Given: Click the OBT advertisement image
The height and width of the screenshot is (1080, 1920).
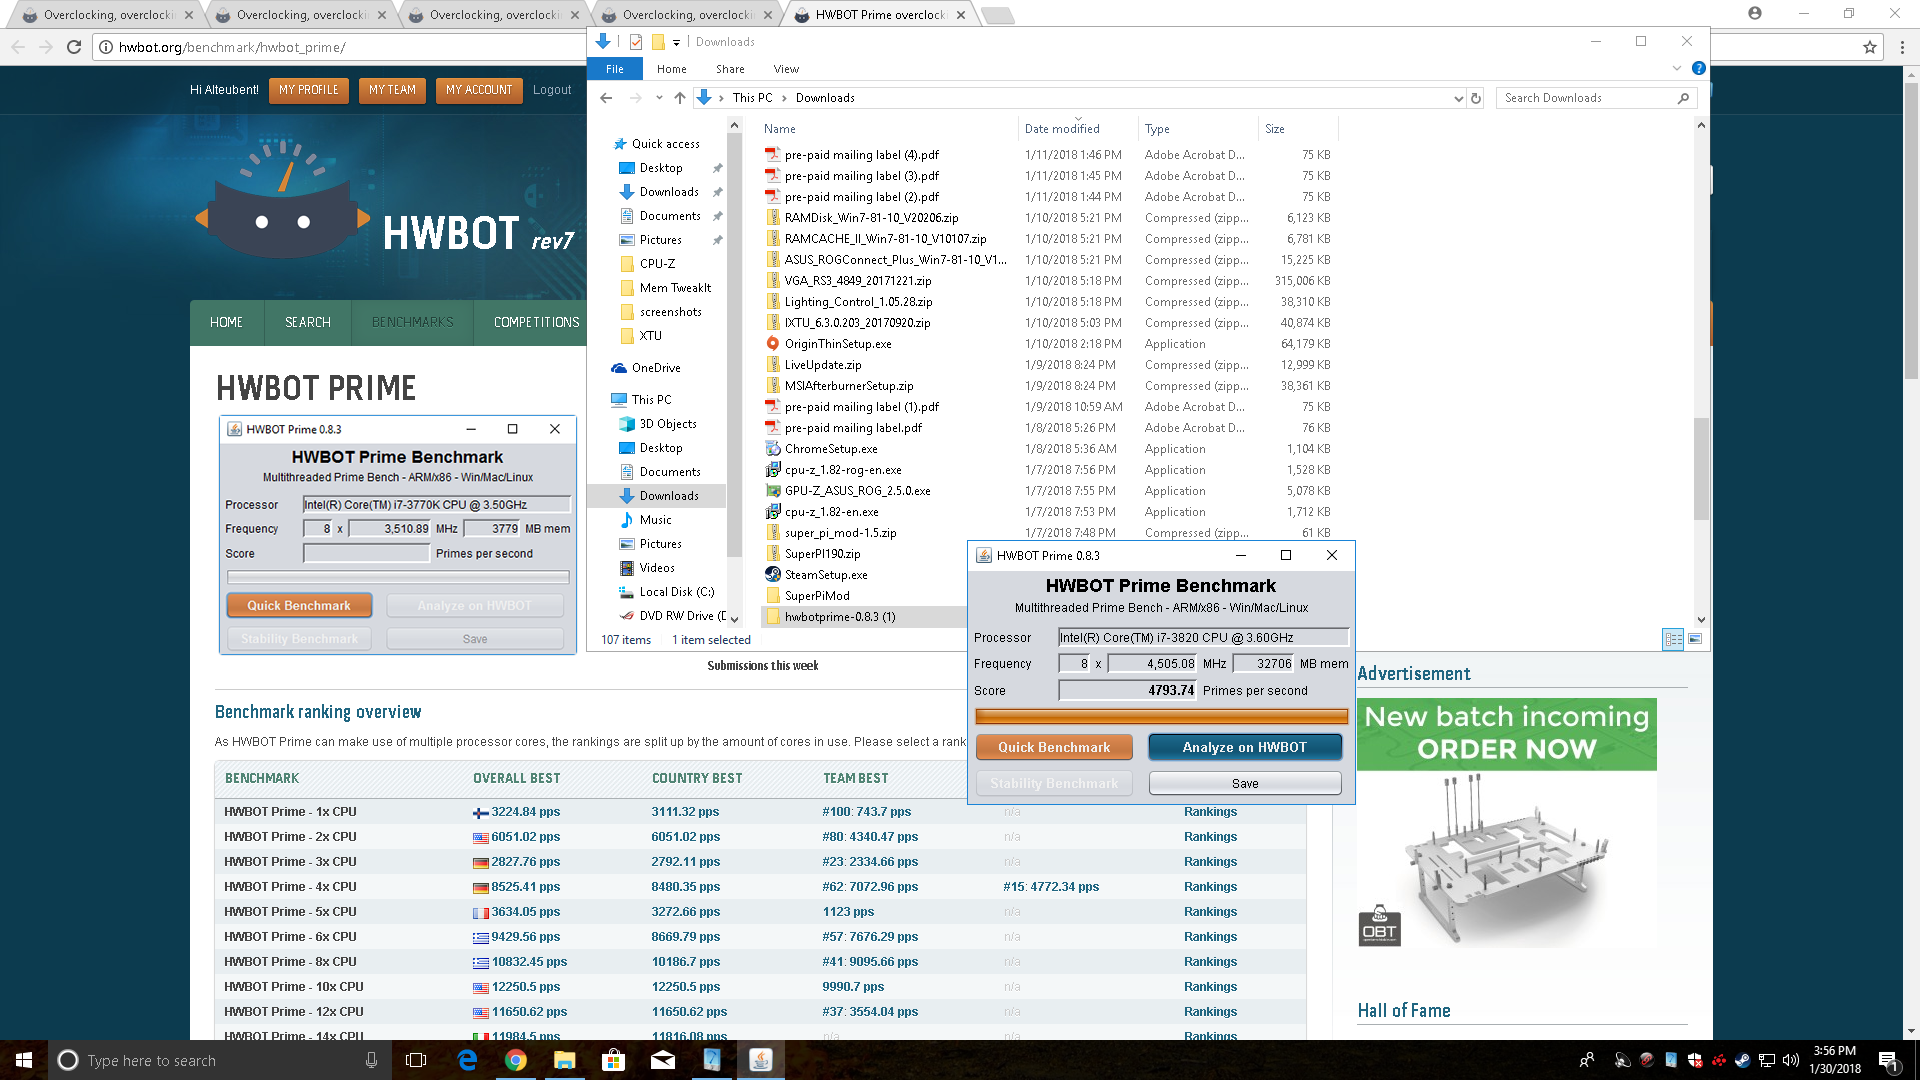Looking at the screenshot, I should click(x=1506, y=823).
